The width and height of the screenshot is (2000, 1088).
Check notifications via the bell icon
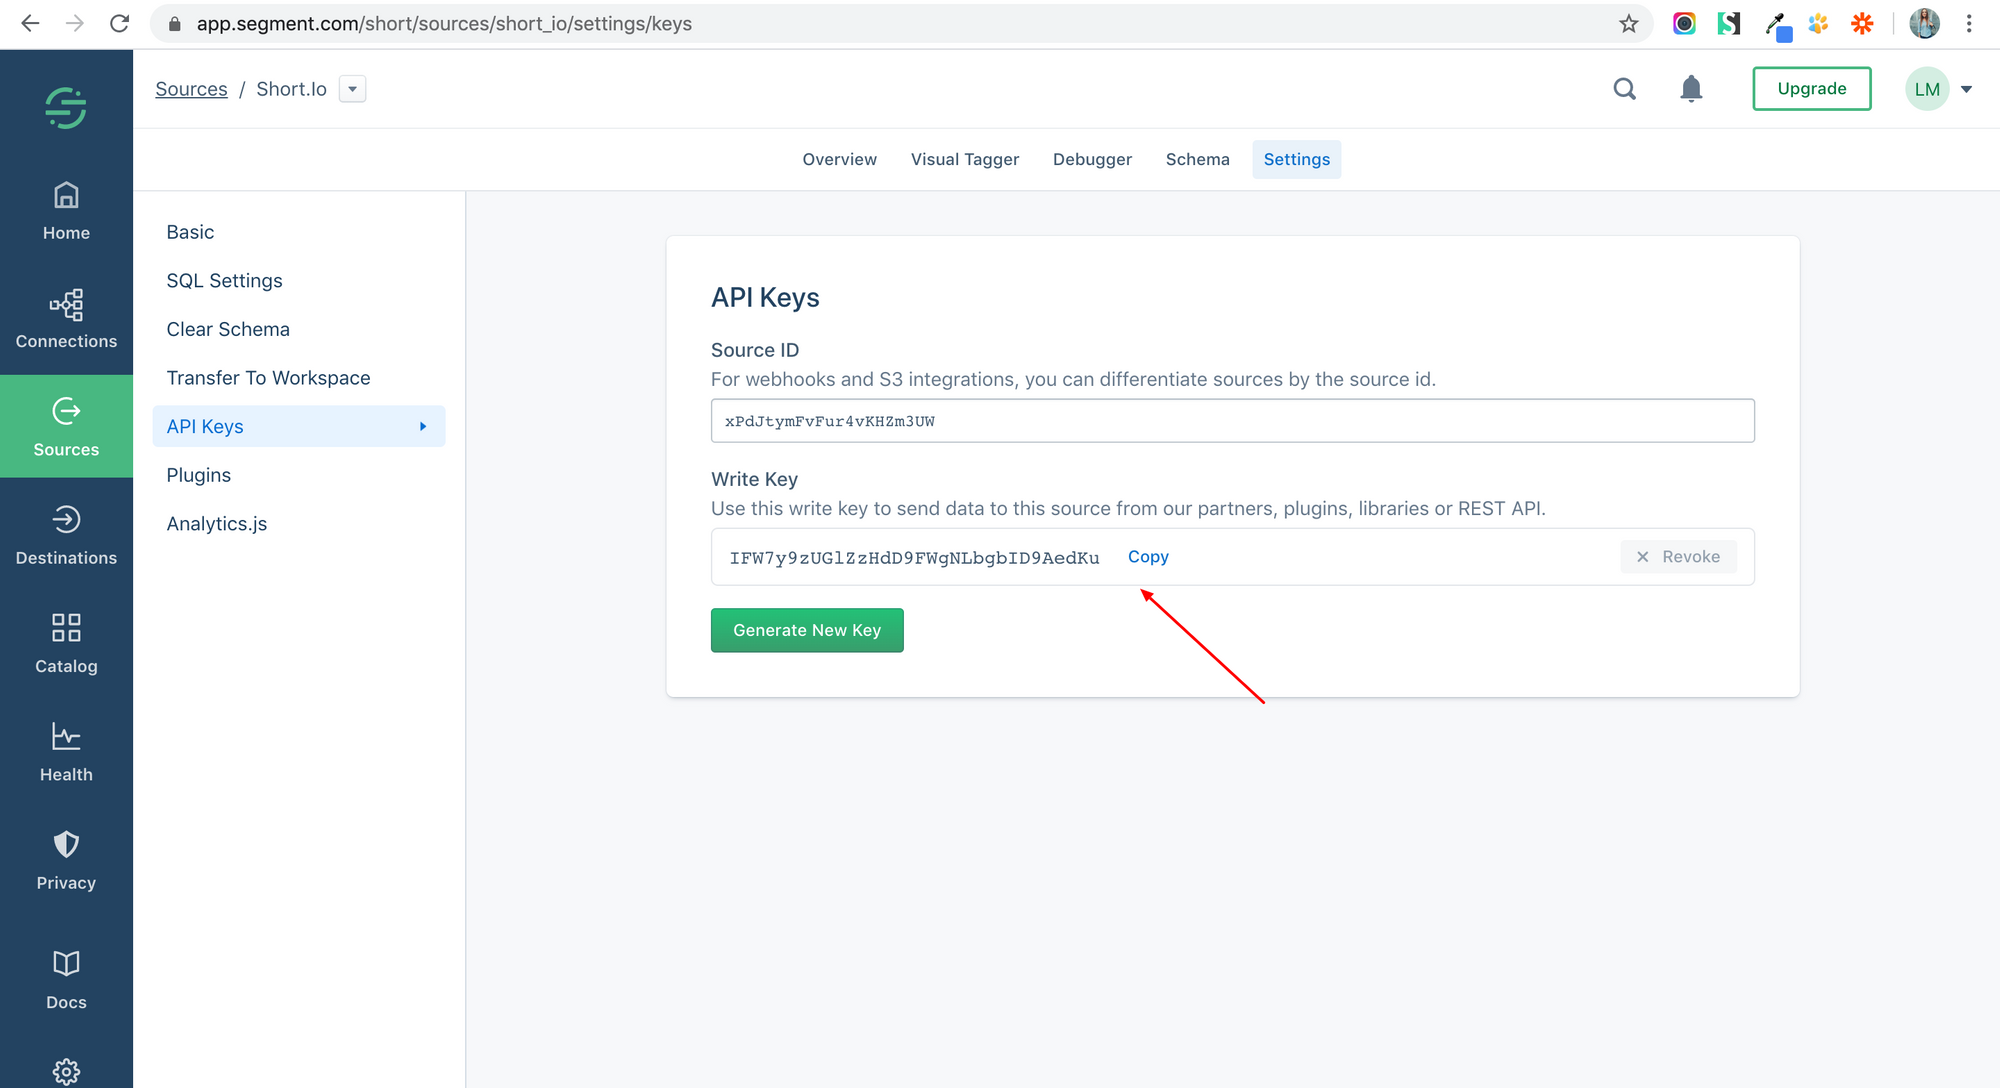1691,88
